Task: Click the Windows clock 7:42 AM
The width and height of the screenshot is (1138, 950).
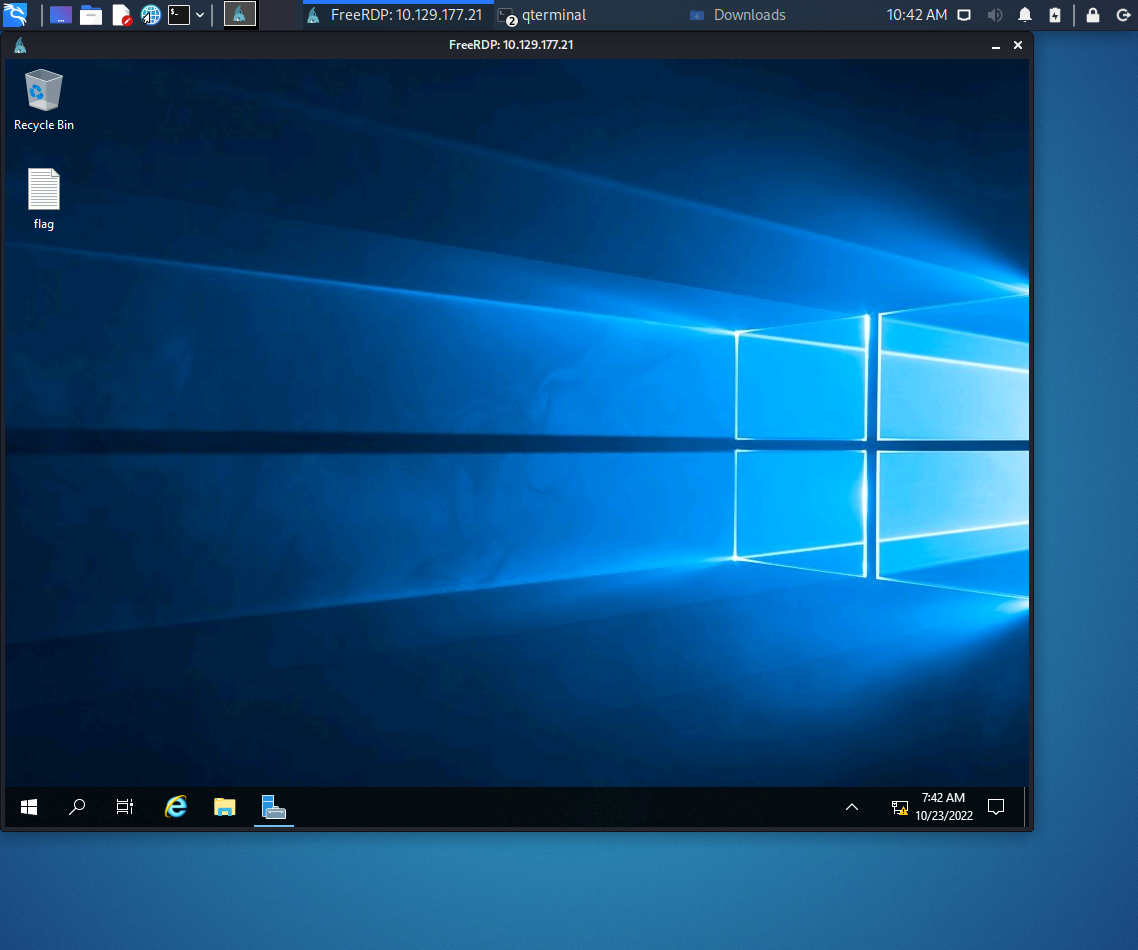Action: 943,806
